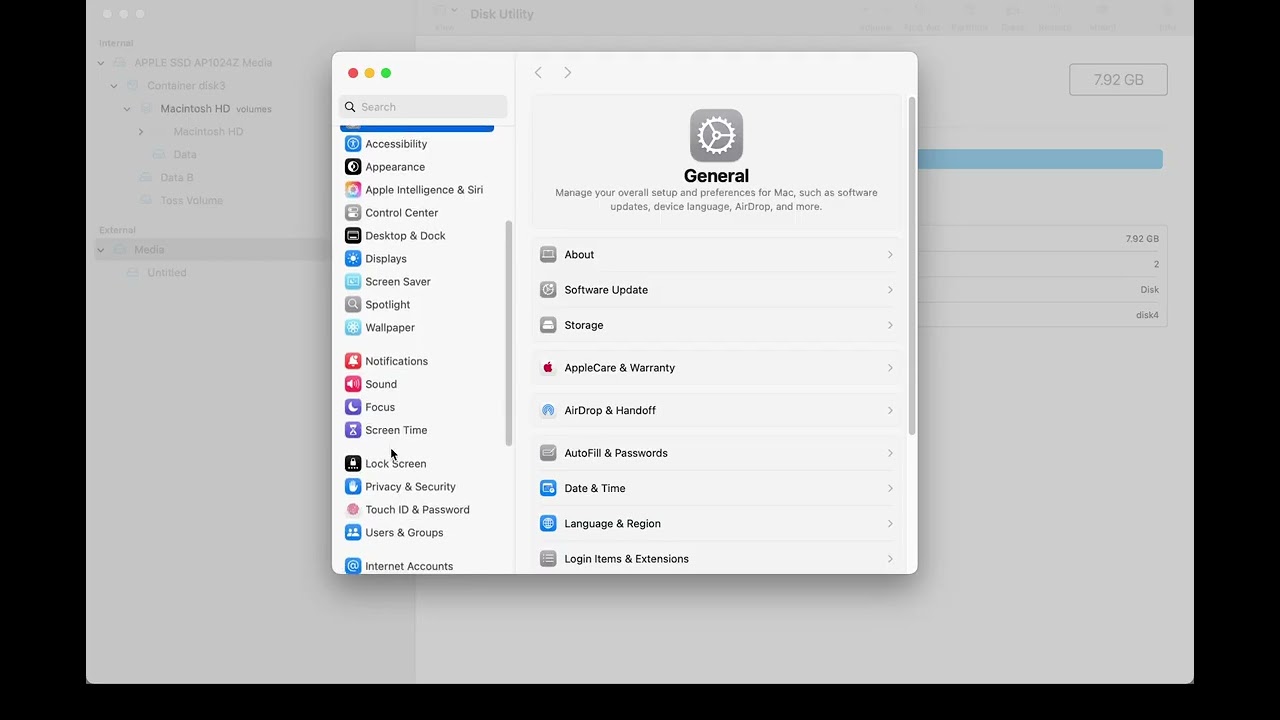
Task: Select the Untitled volume in Disk Utility
Action: tap(167, 273)
